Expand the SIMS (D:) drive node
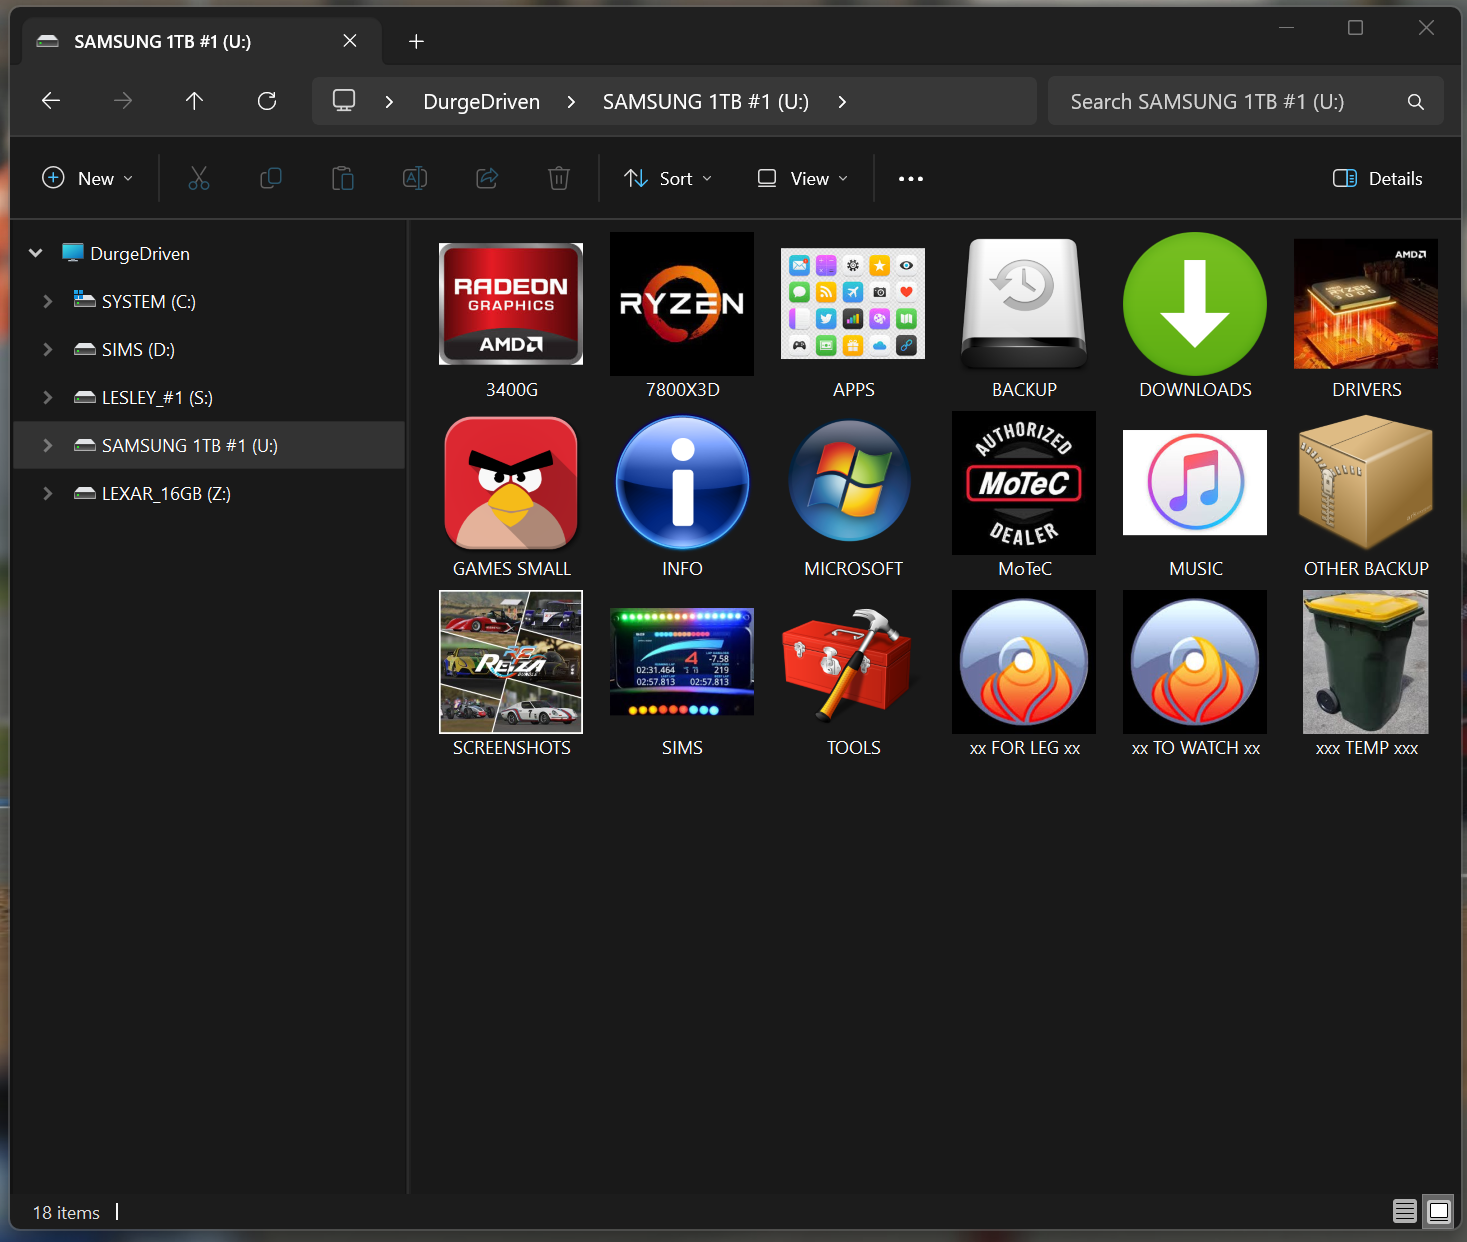Screen dimensions: 1467x1242 point(47,349)
